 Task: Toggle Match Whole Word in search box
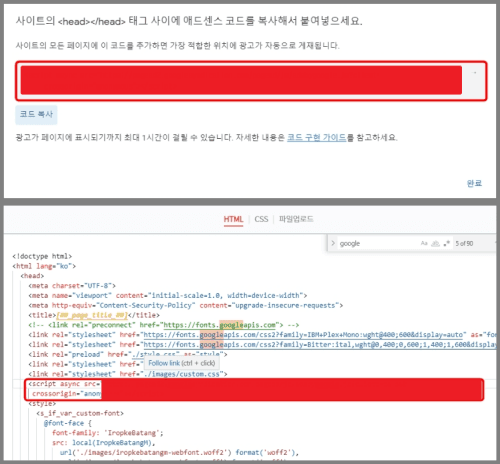(x=435, y=243)
